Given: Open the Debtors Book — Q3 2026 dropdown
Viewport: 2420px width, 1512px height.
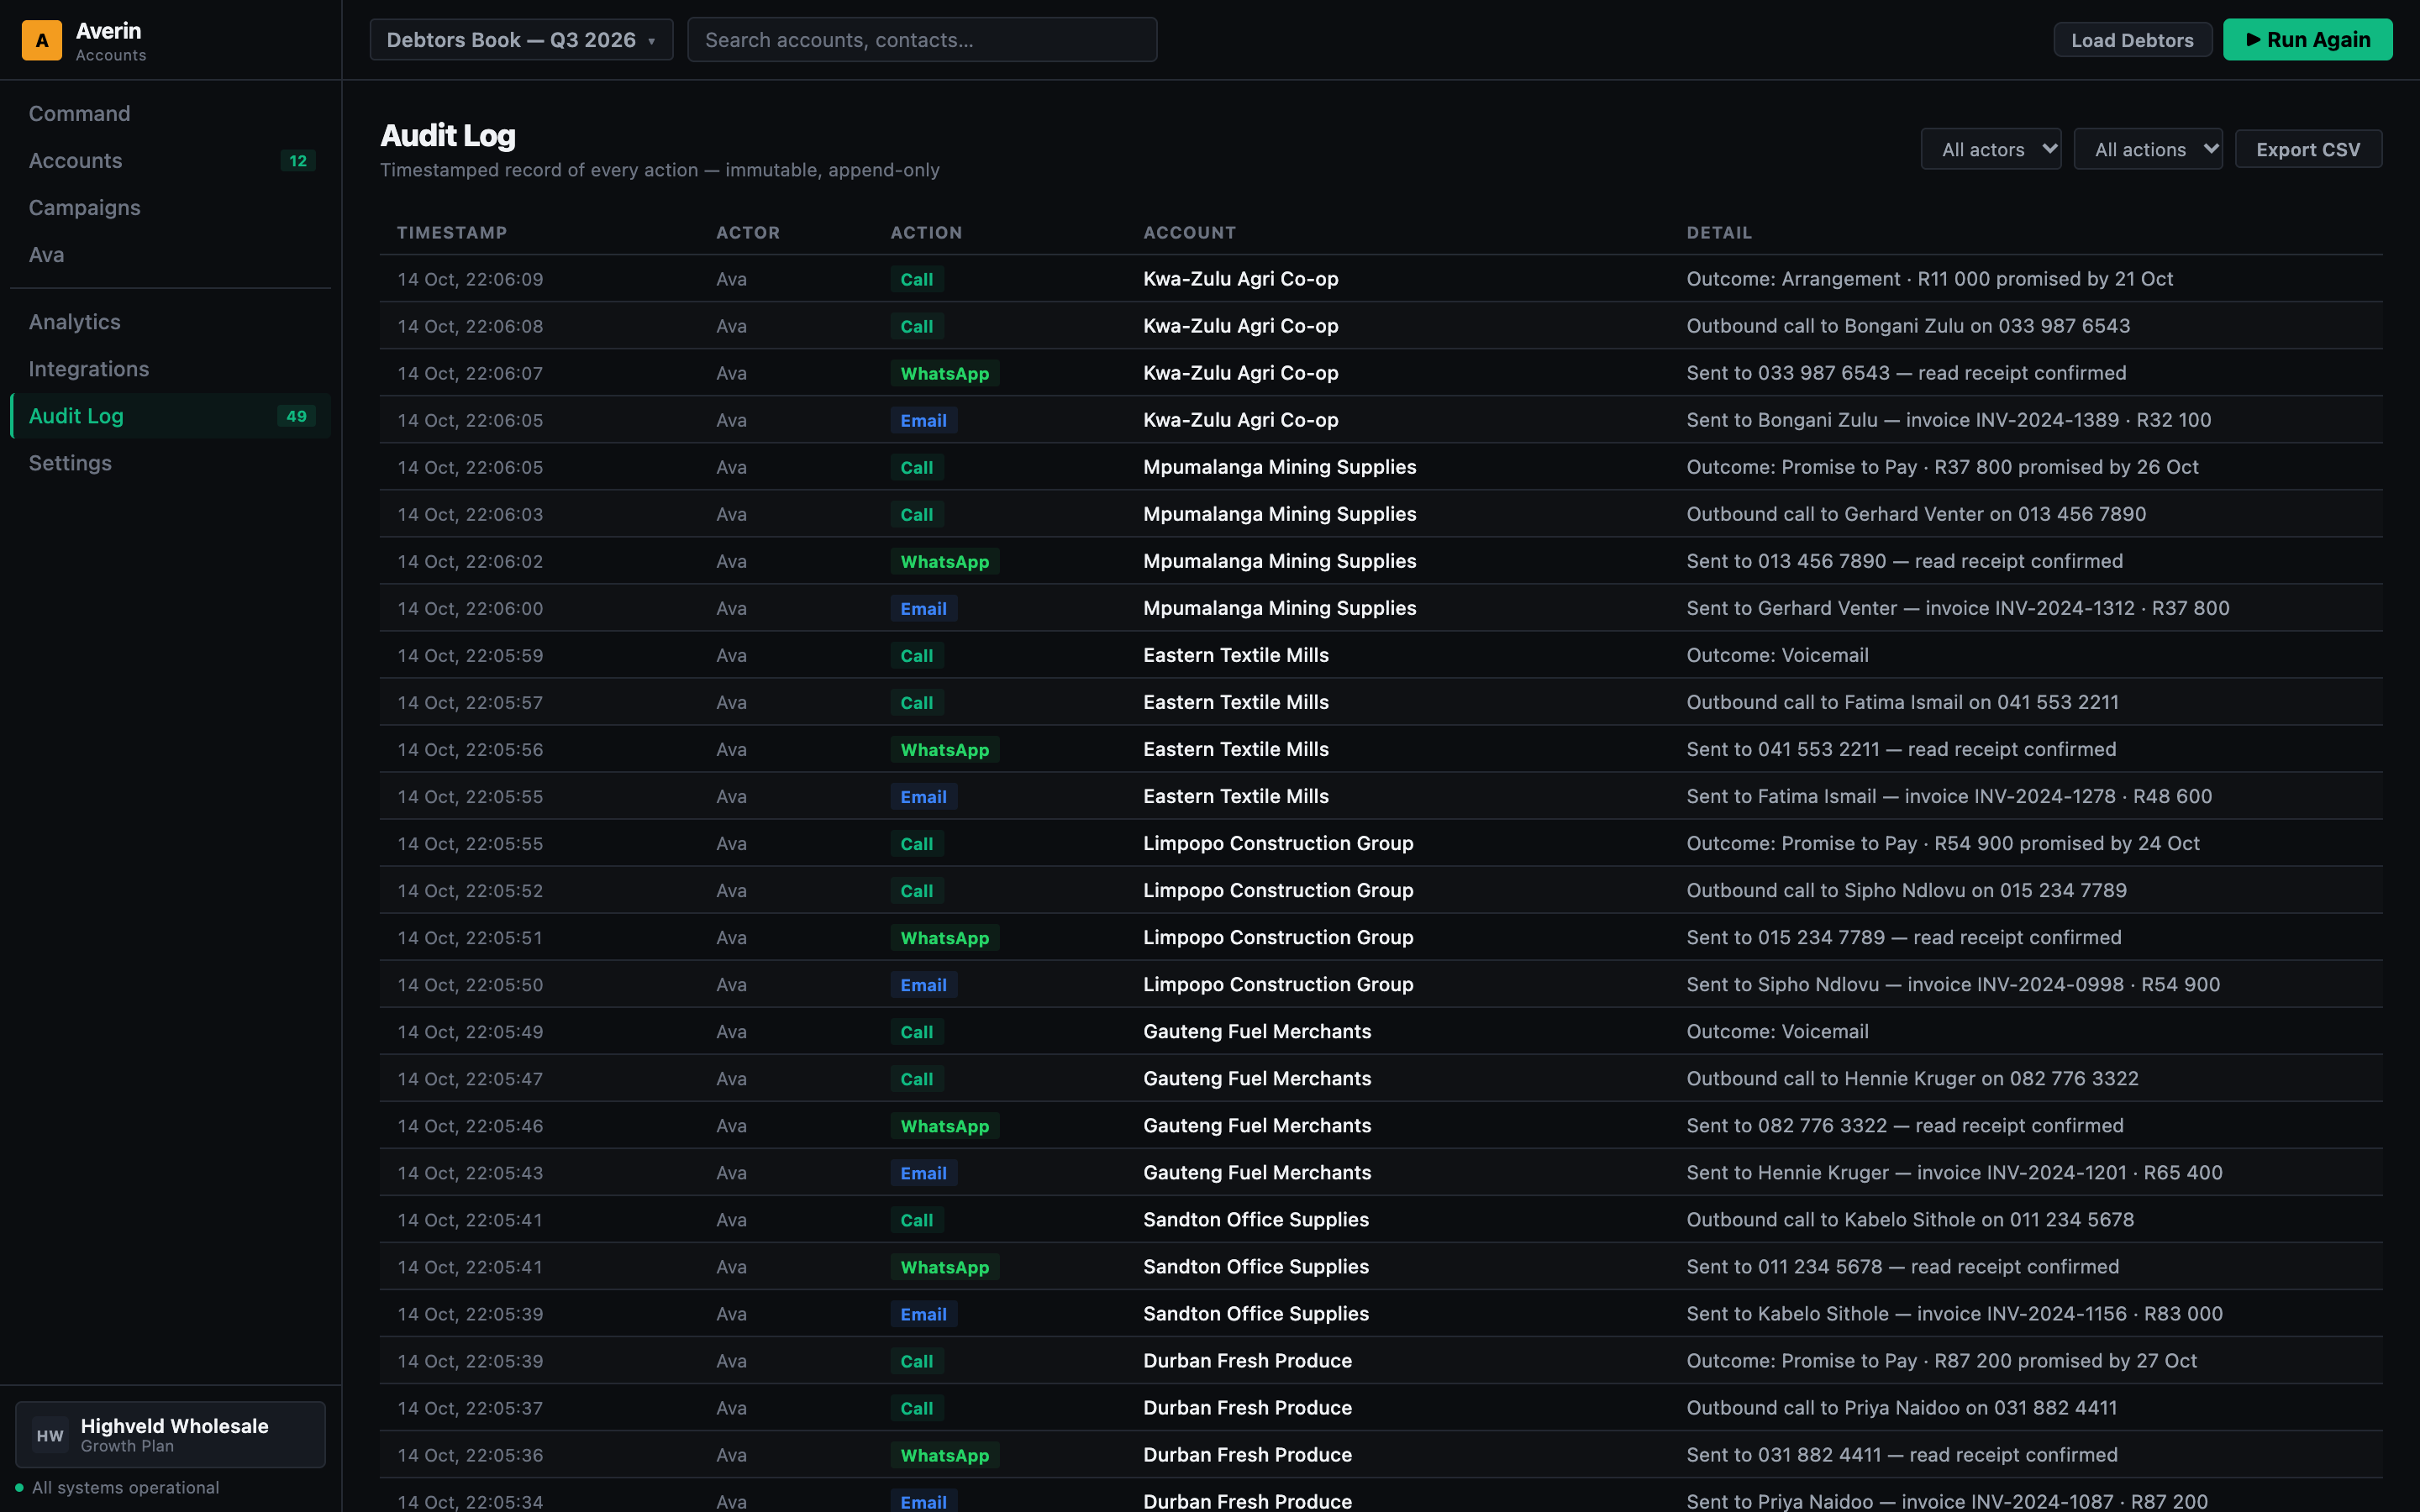Looking at the screenshot, I should click(x=521, y=40).
